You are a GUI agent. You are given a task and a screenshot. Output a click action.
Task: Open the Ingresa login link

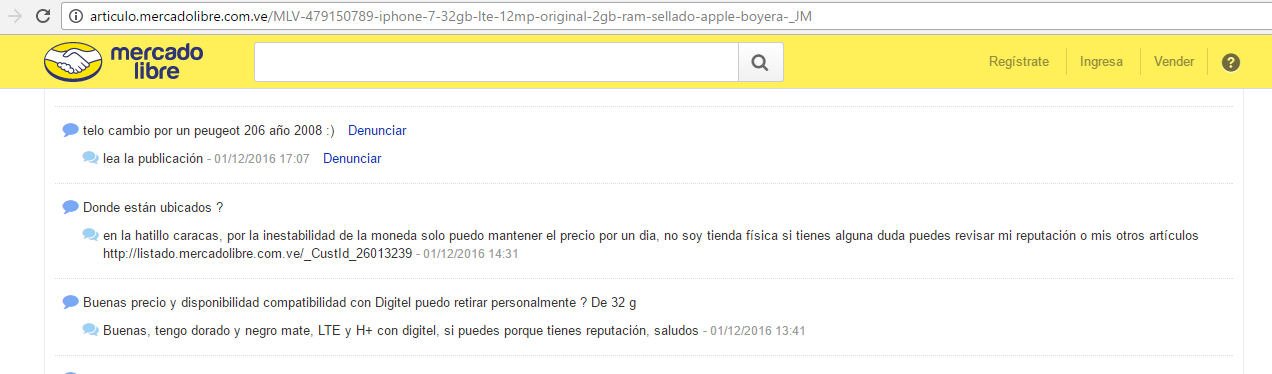[1101, 62]
